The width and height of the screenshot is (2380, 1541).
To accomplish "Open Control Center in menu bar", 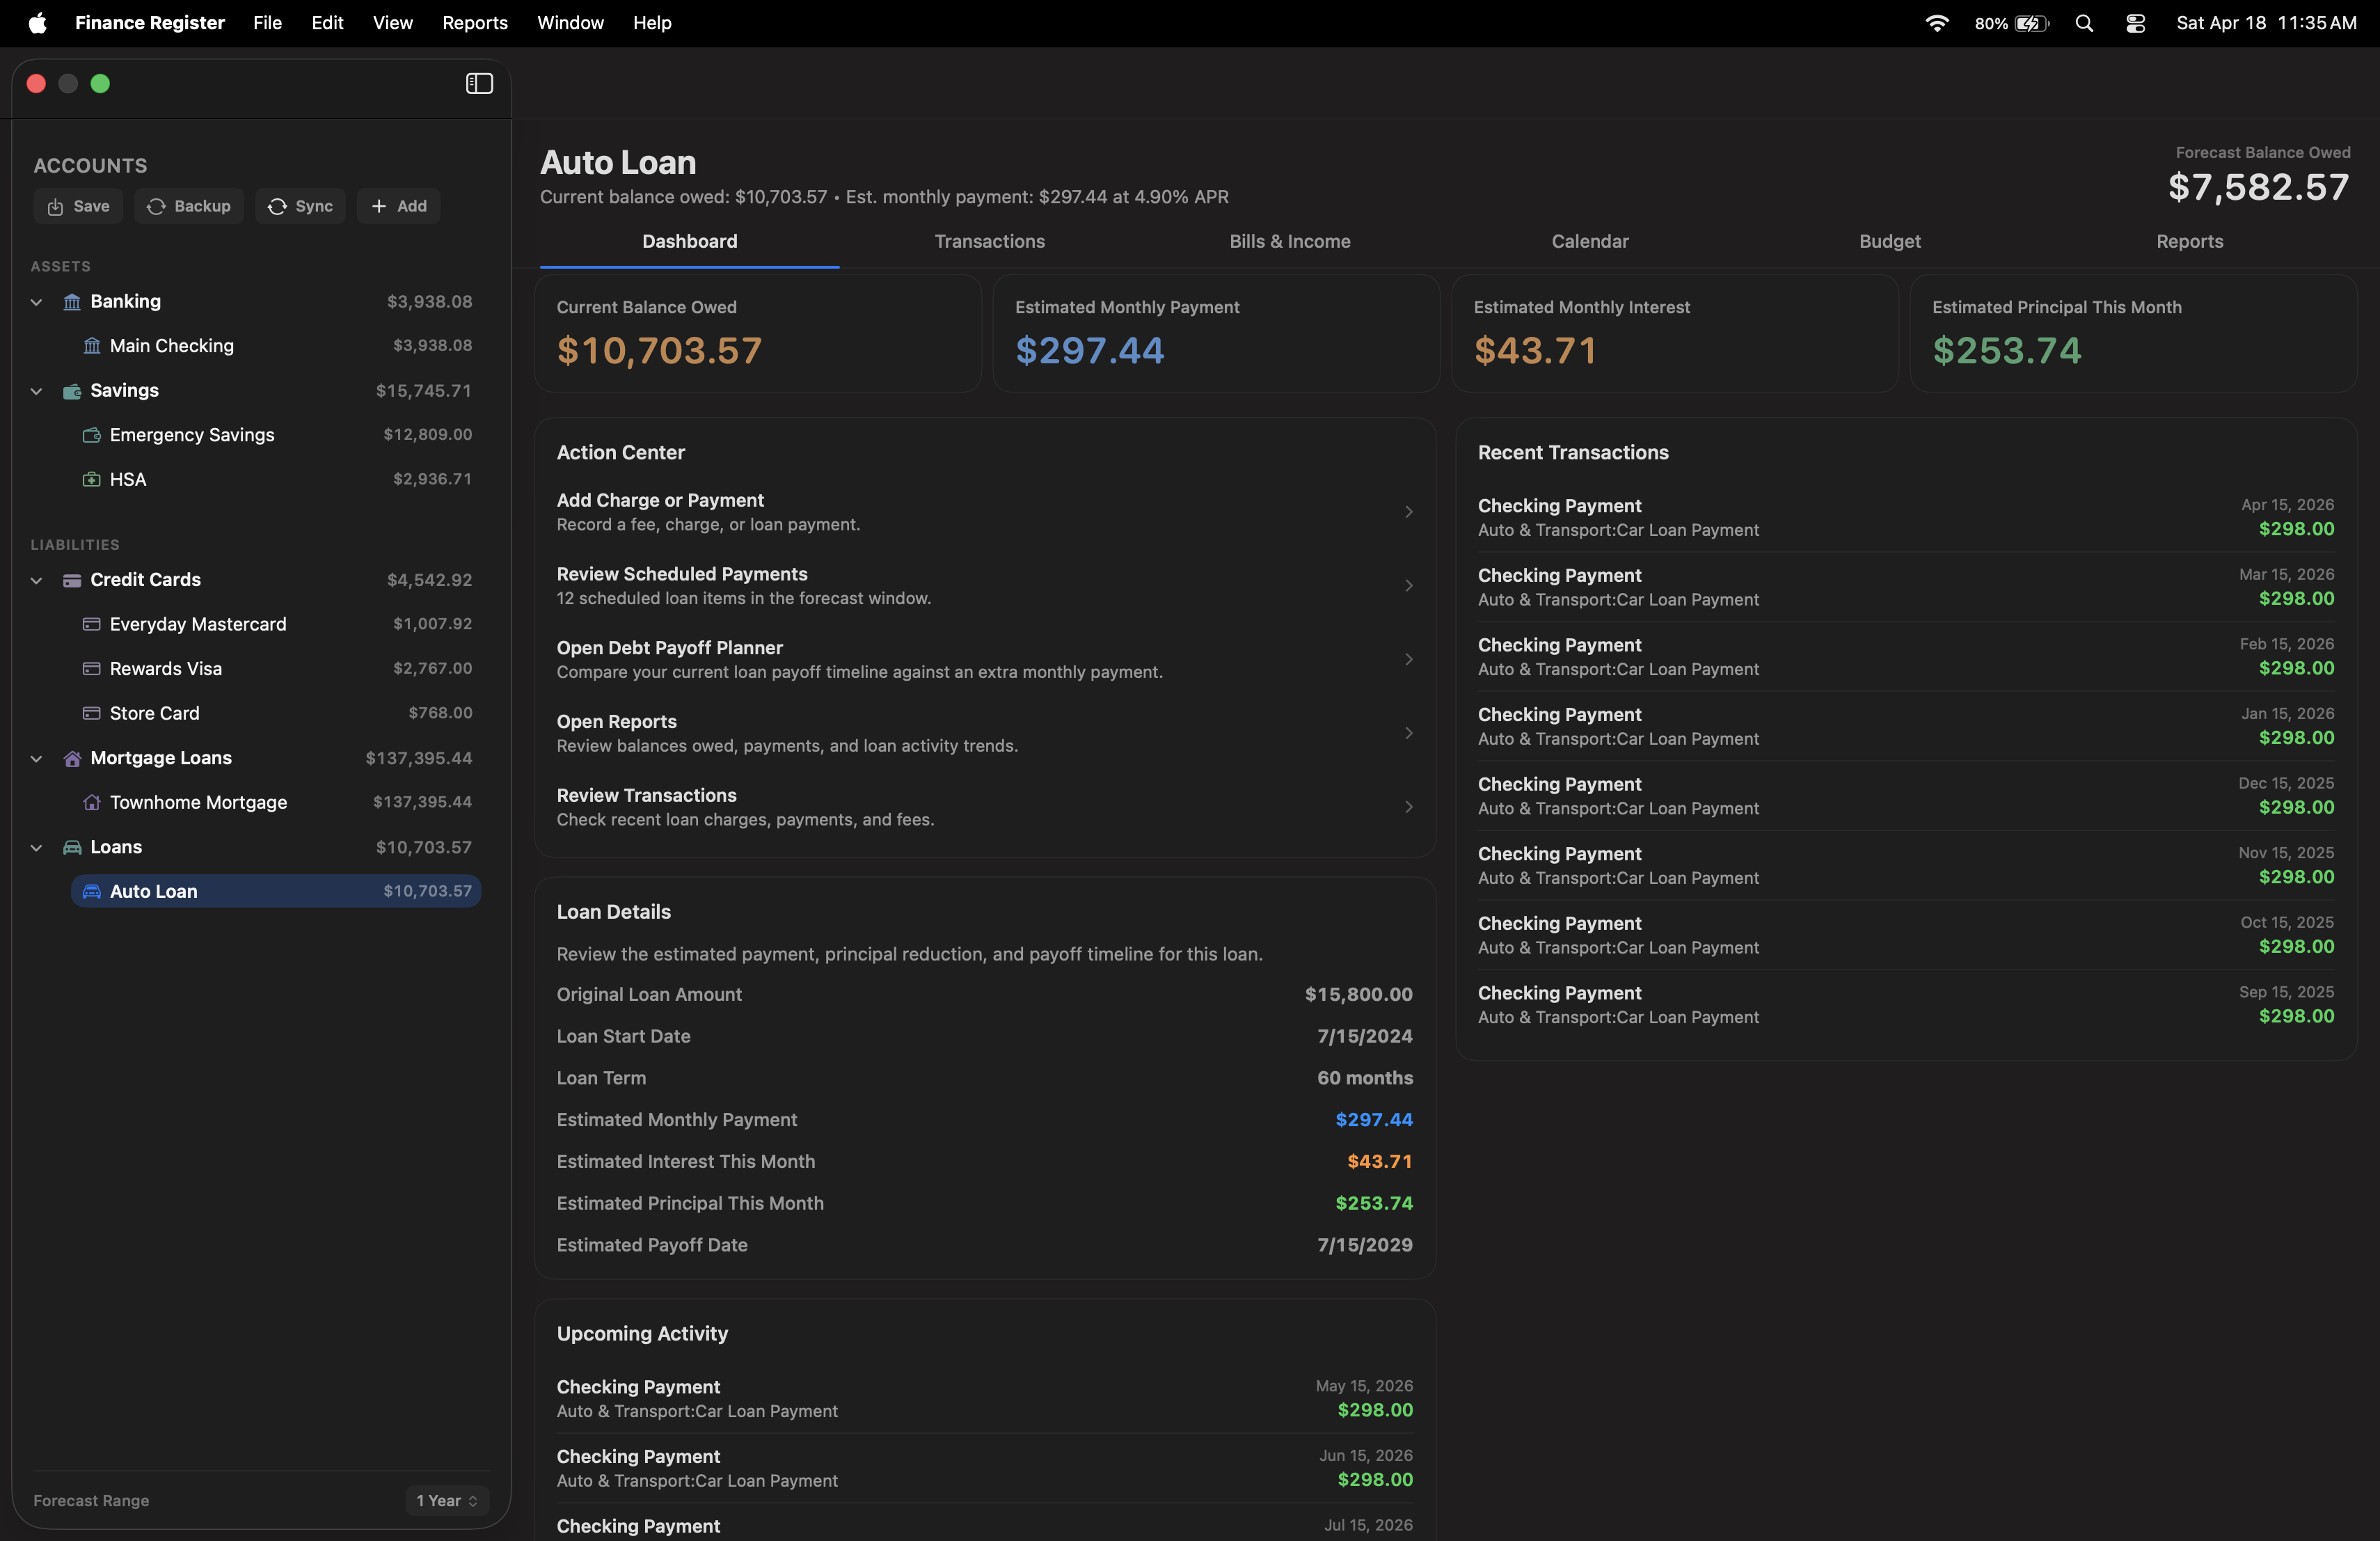I will 2135,23.
